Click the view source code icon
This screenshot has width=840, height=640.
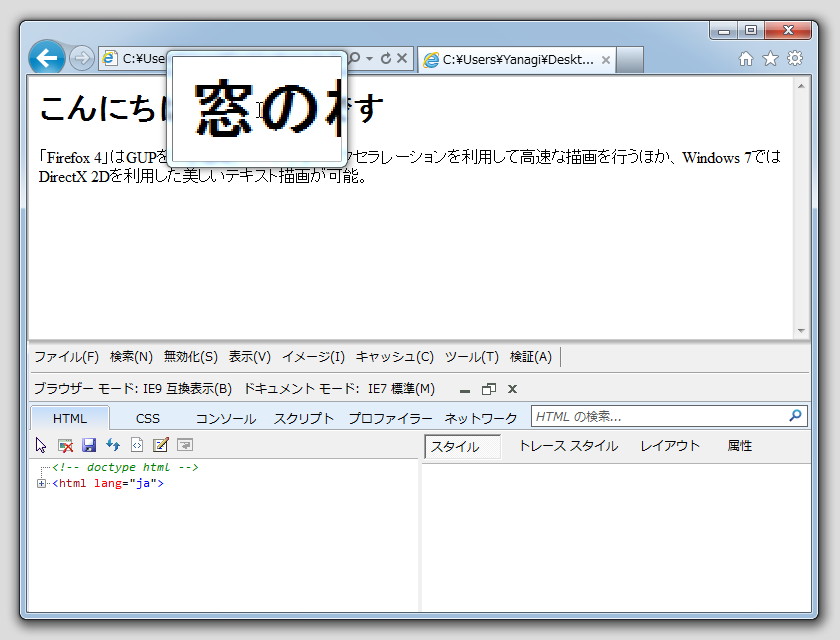click(x=135, y=445)
